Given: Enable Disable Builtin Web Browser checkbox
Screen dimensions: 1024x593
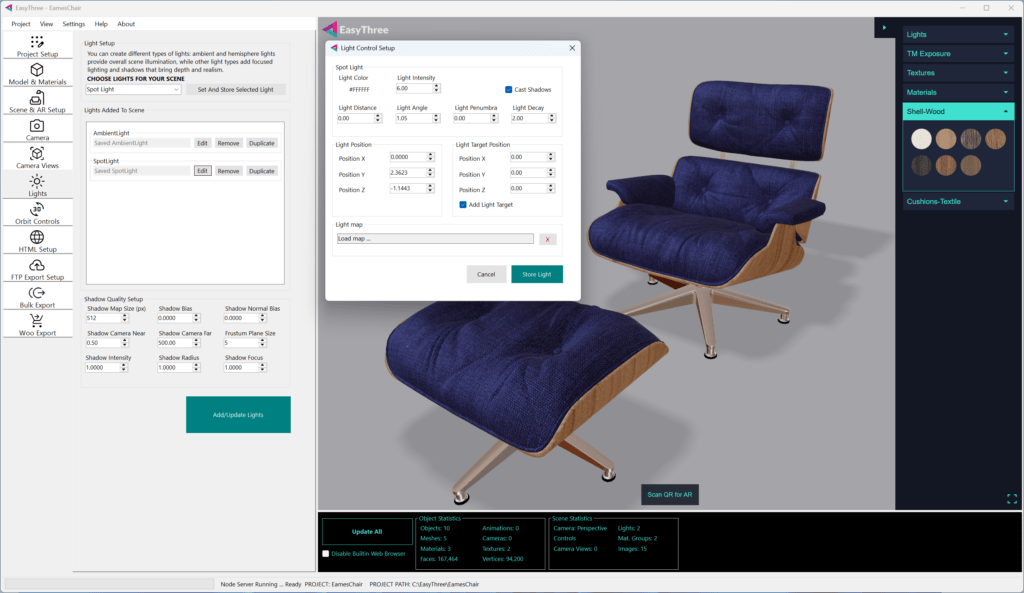Looking at the screenshot, I should click(326, 553).
